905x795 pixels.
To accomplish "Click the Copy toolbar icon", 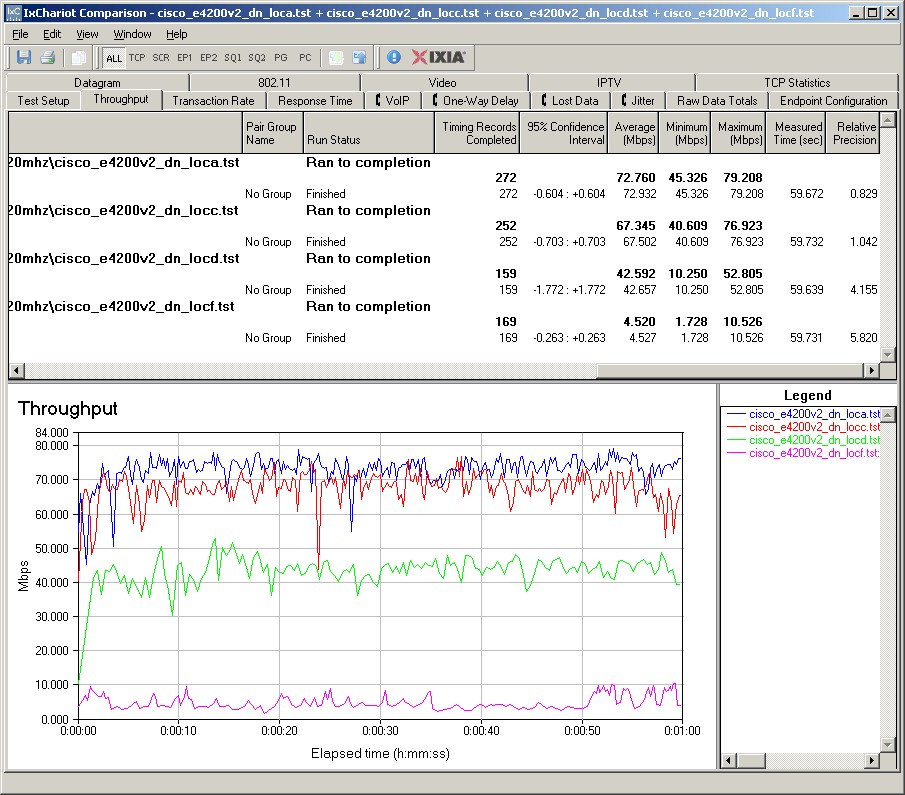I will click(x=78, y=57).
